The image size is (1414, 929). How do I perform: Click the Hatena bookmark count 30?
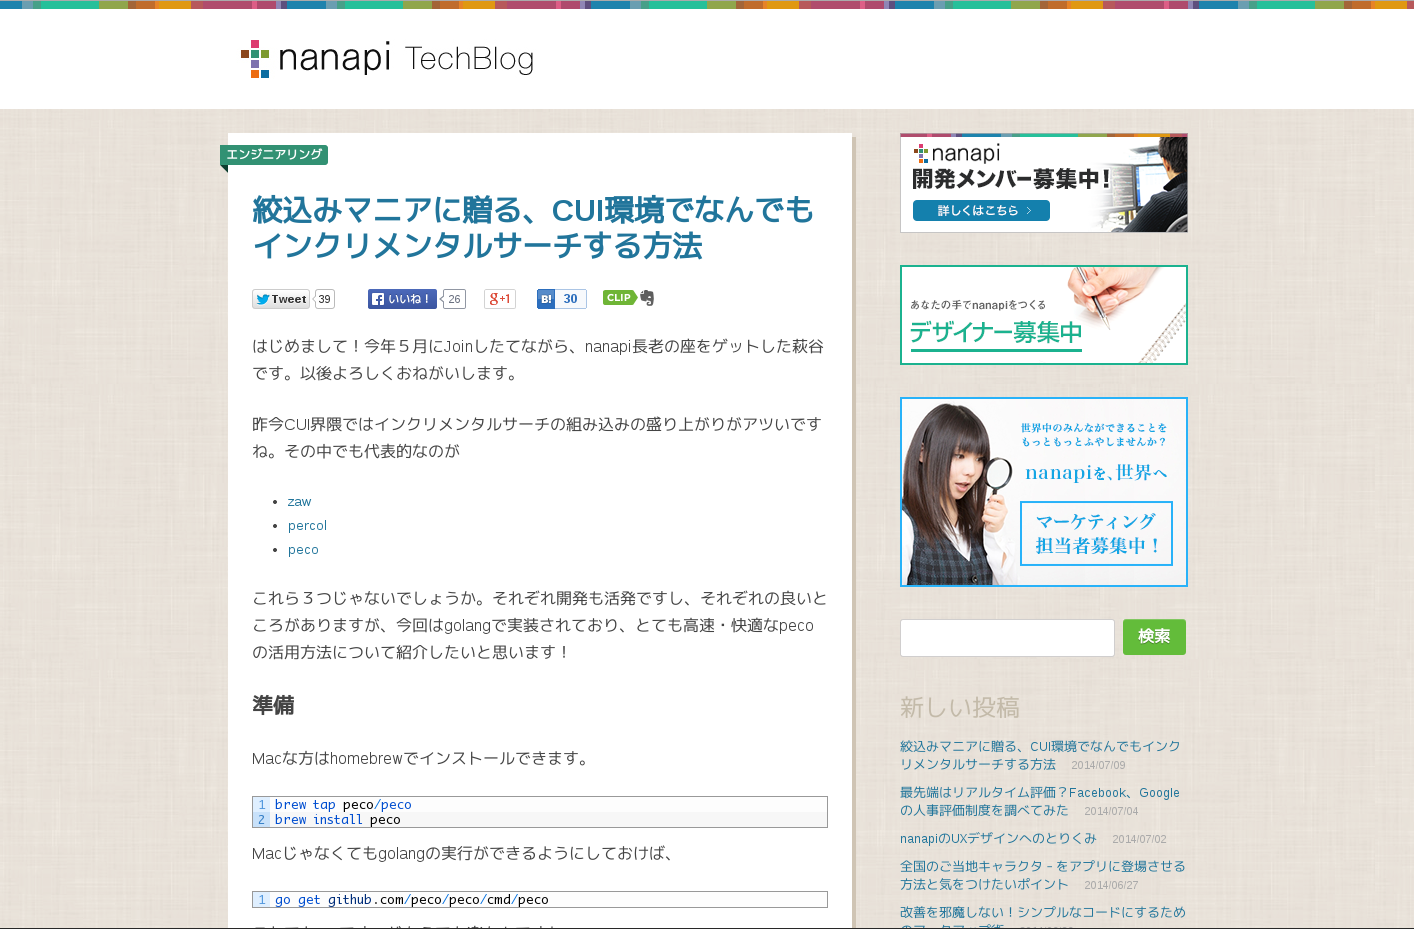click(570, 299)
